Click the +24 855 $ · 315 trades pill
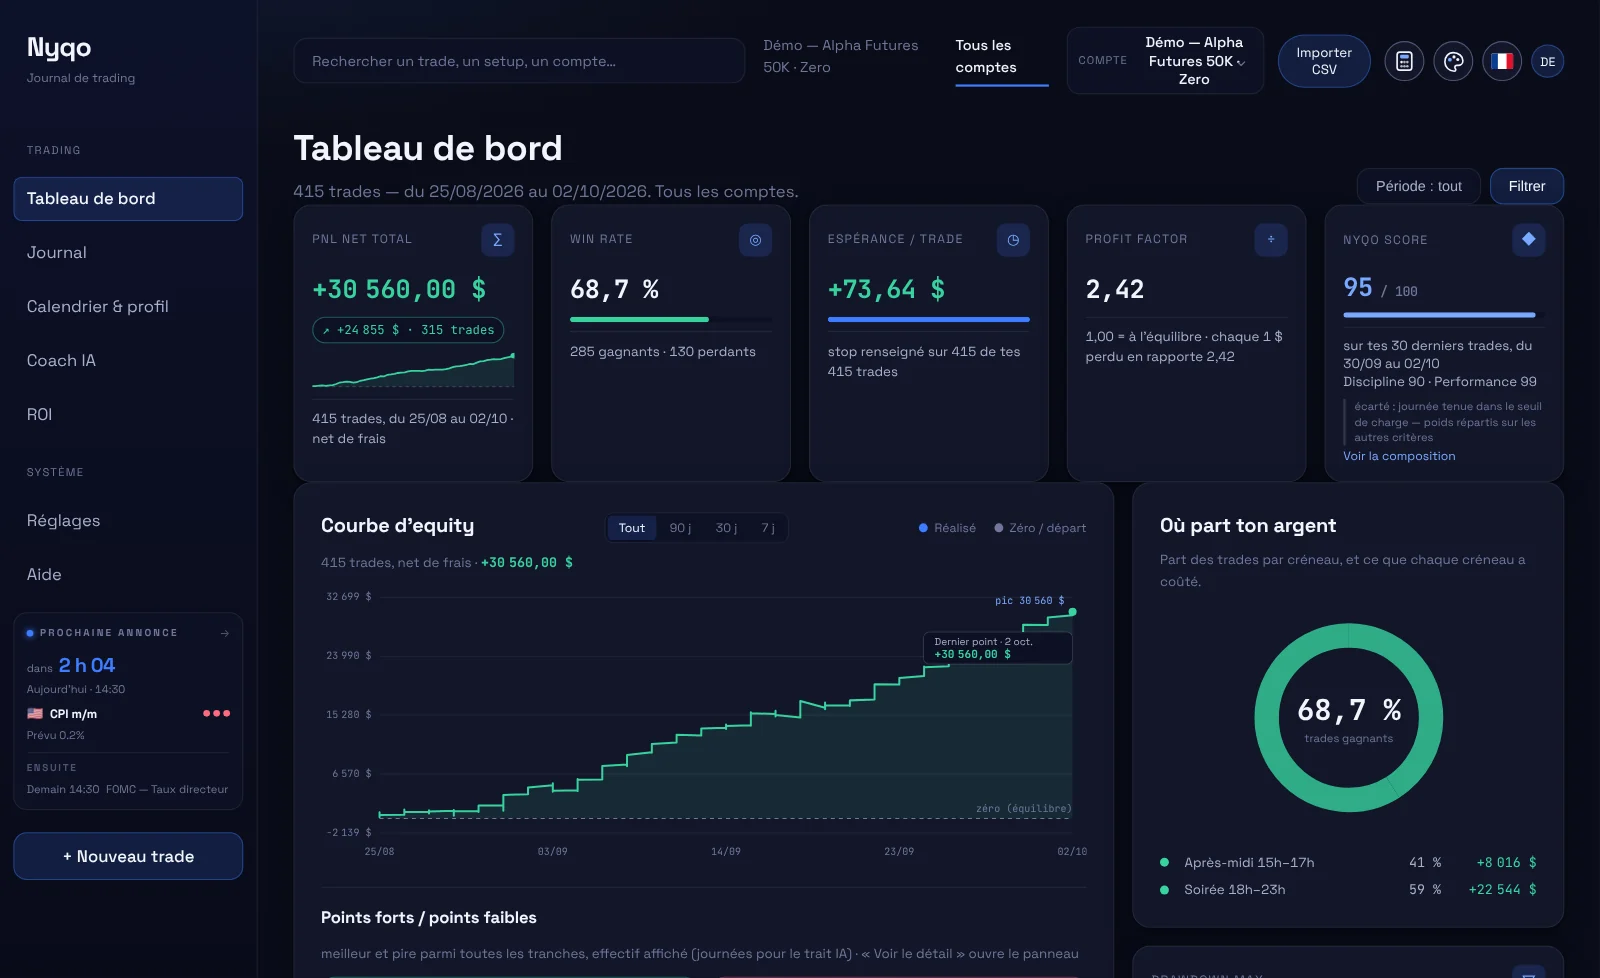 click(408, 330)
